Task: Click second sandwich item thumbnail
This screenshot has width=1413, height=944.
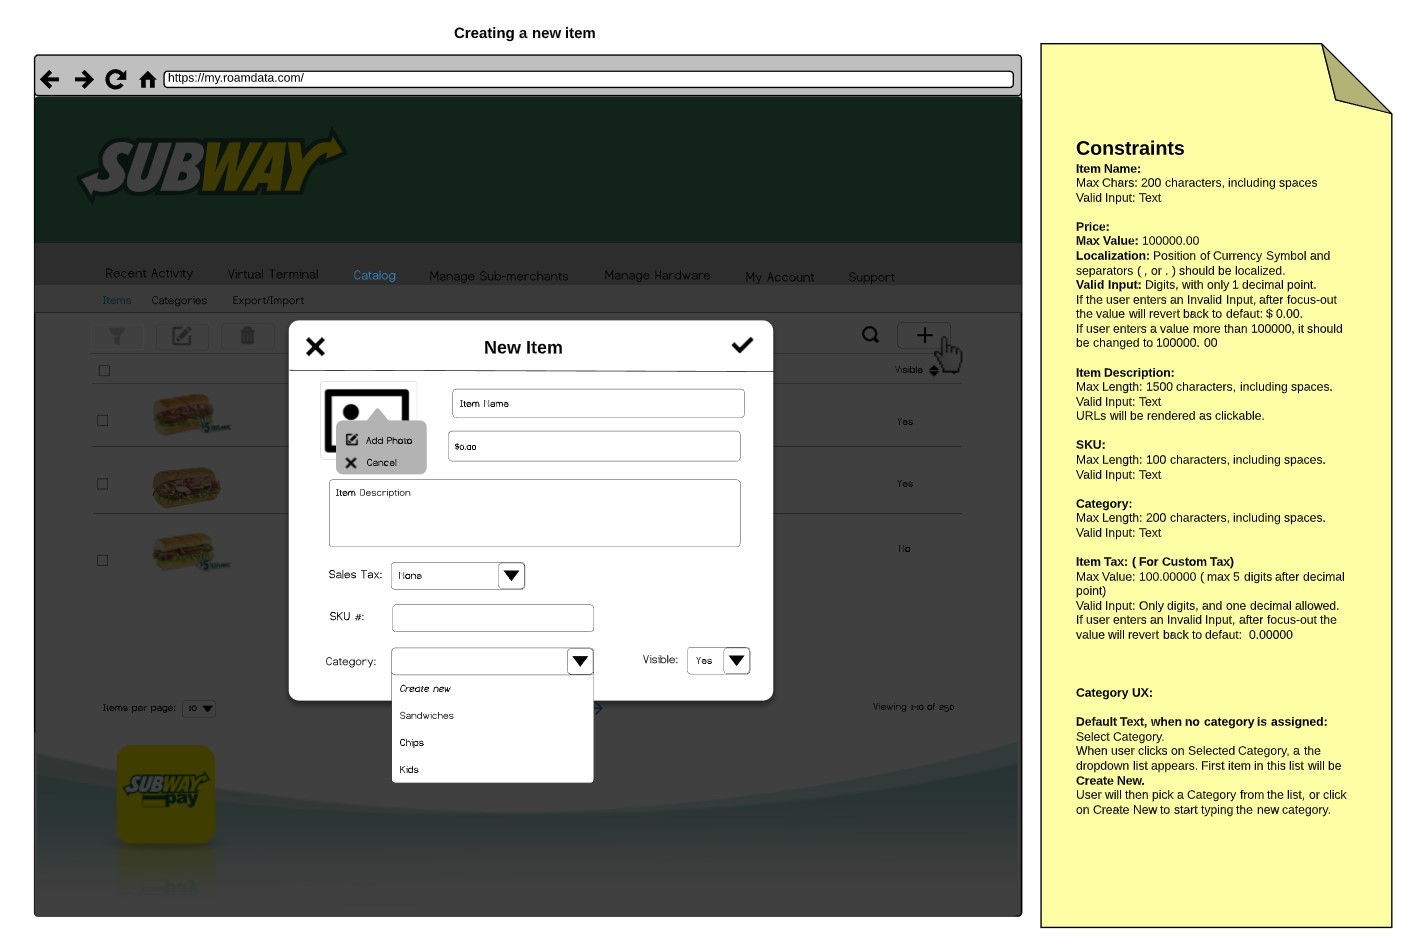Action: point(186,487)
